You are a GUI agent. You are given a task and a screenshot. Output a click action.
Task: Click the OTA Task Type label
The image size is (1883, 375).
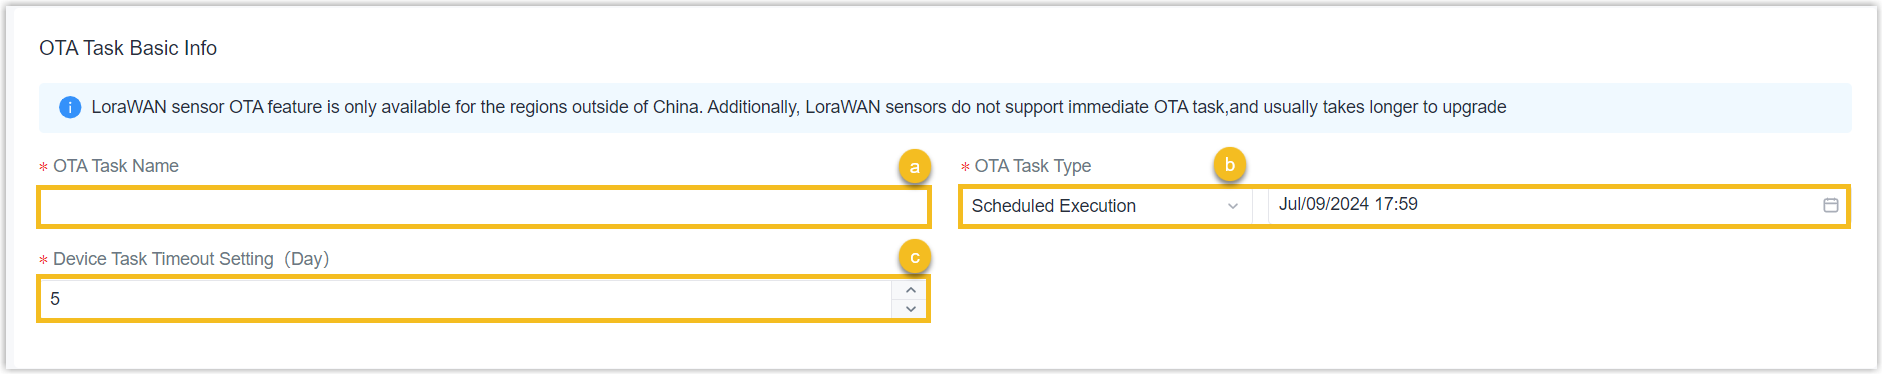click(x=1033, y=166)
